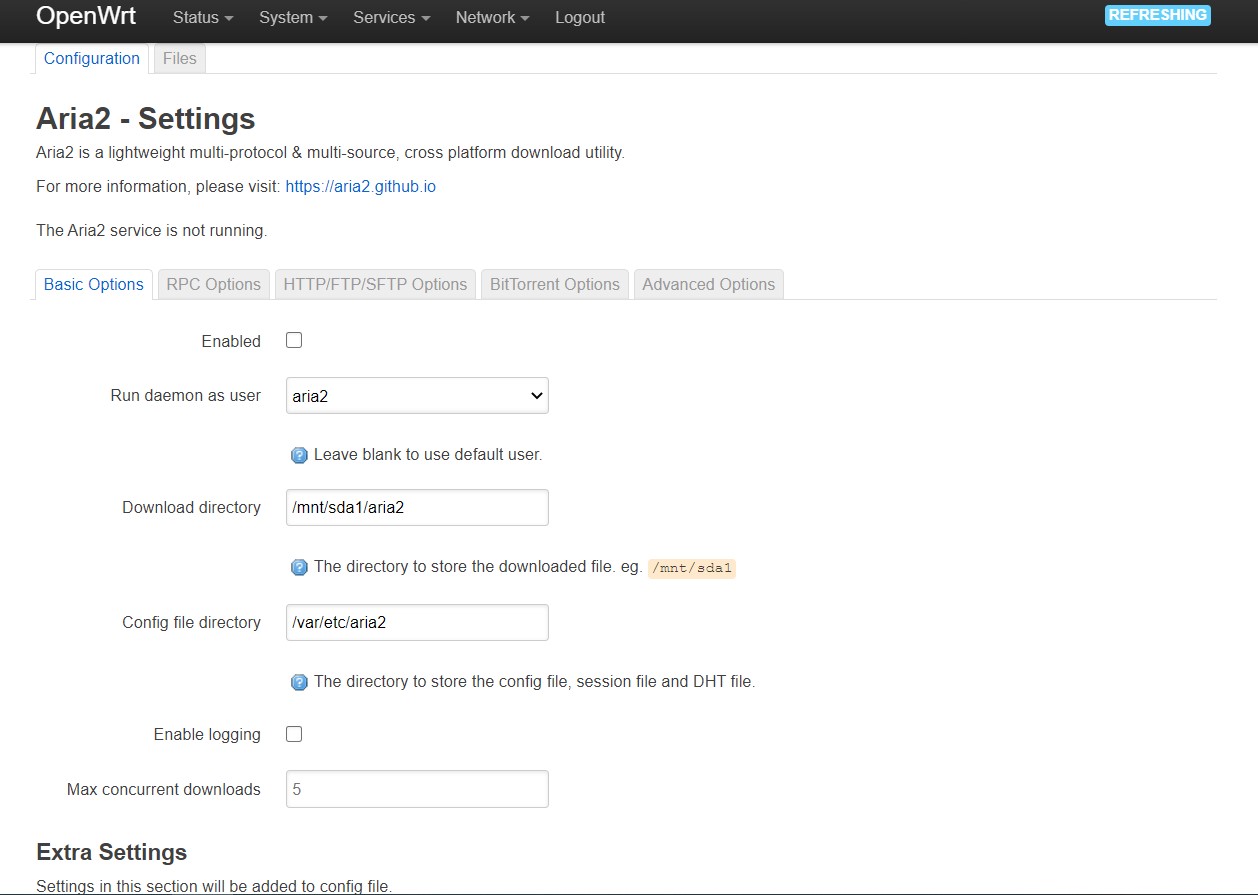Visit the aria2.github.io link
The image size is (1258, 895).
click(x=360, y=186)
